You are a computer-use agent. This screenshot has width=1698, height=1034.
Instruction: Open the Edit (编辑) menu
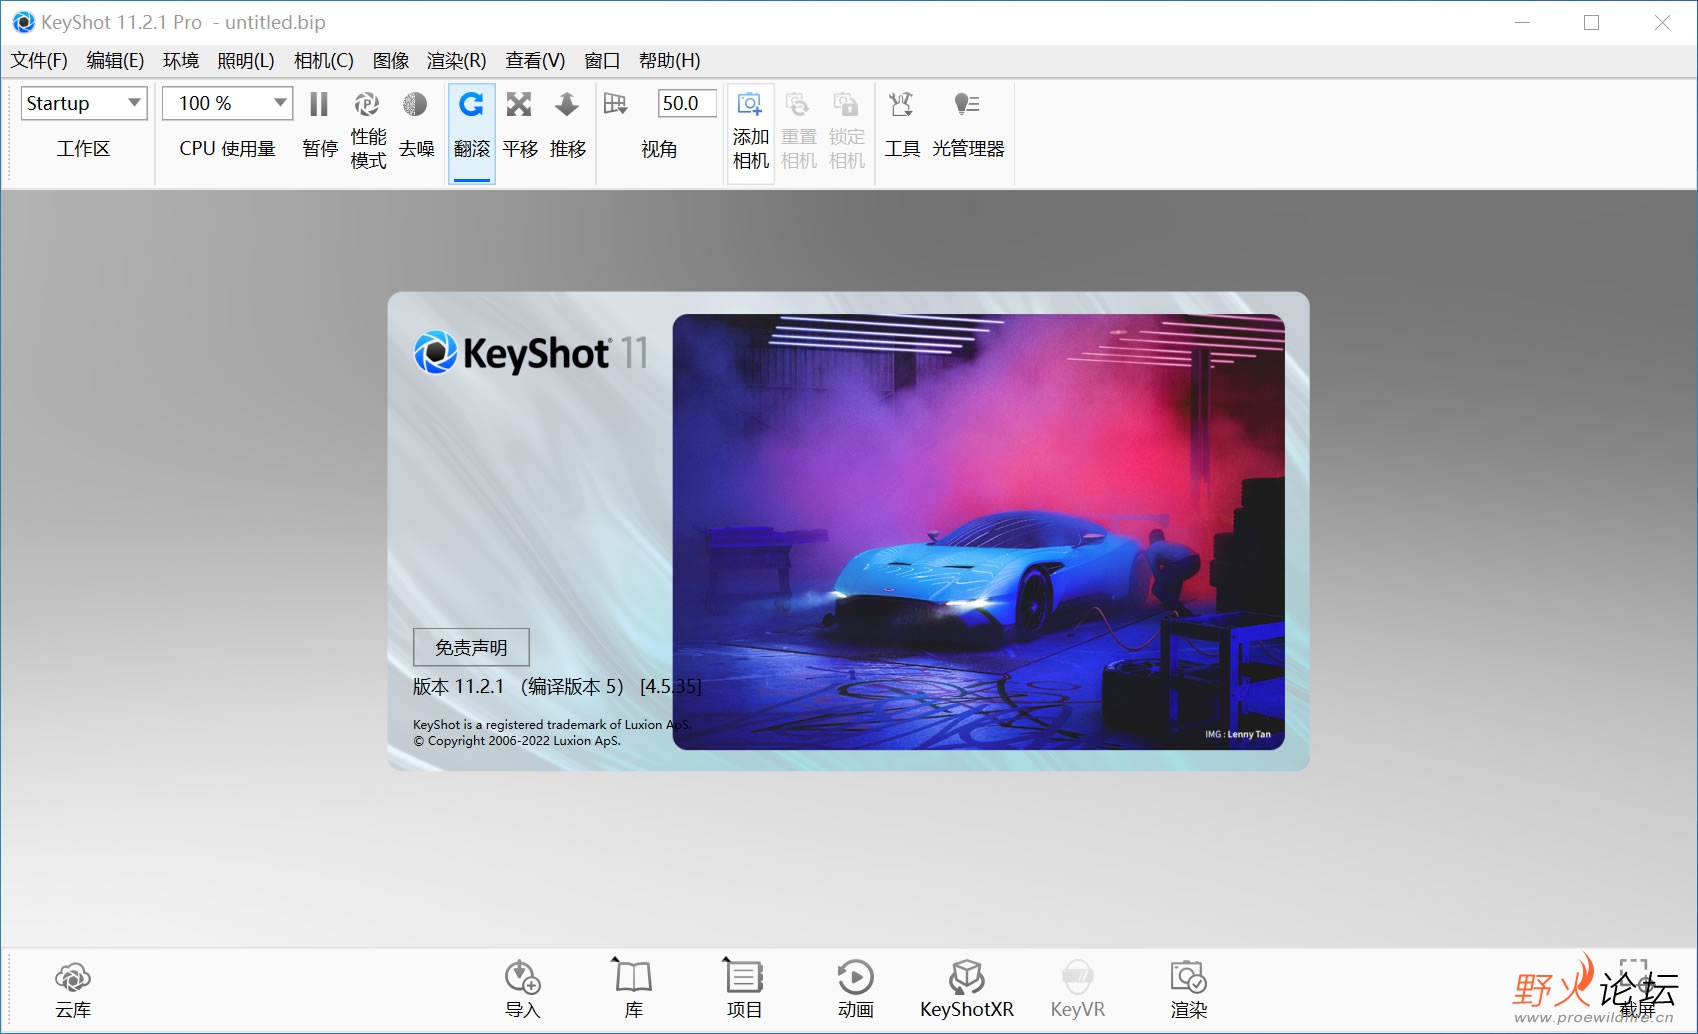(115, 61)
